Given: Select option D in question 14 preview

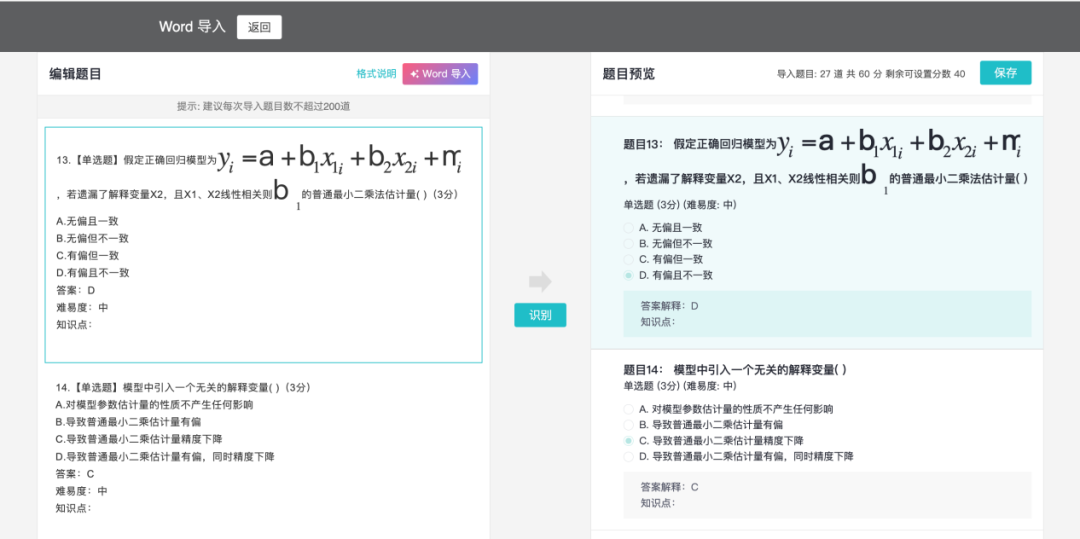Looking at the screenshot, I should pyautogui.click(x=629, y=457).
